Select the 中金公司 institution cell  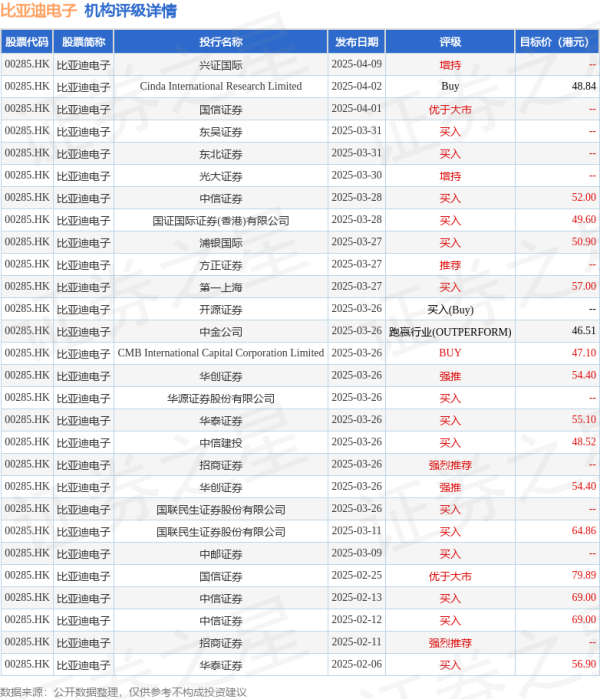point(221,332)
